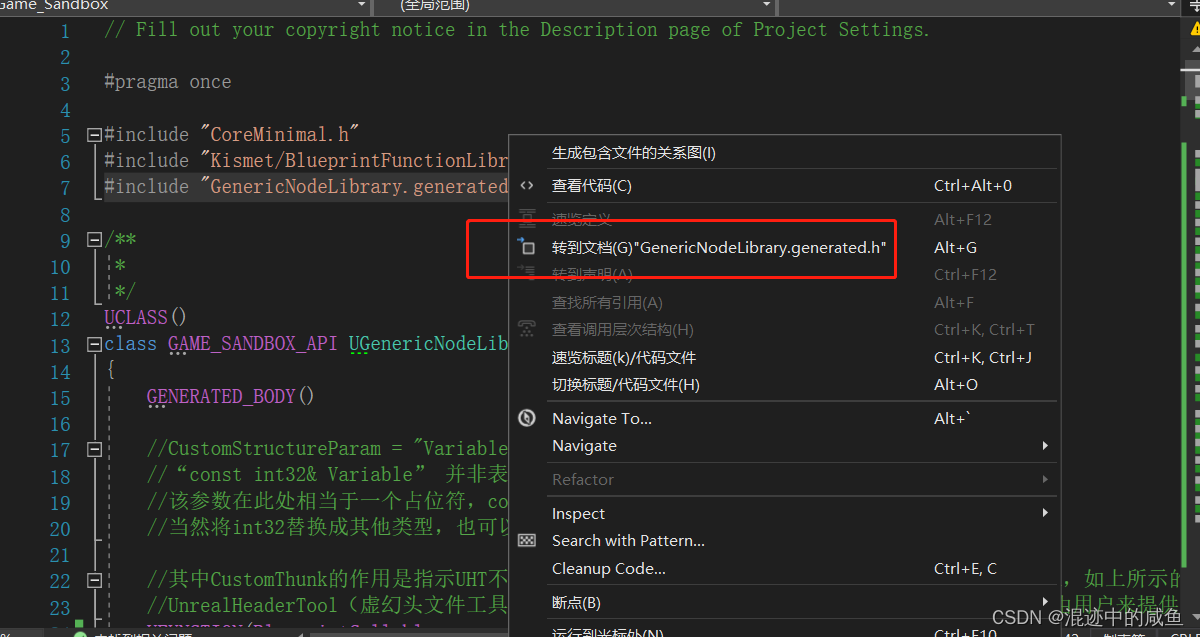The width and height of the screenshot is (1200, 637).
Task: Click the "CoreMinimal.h" include text
Action: pos(280,134)
